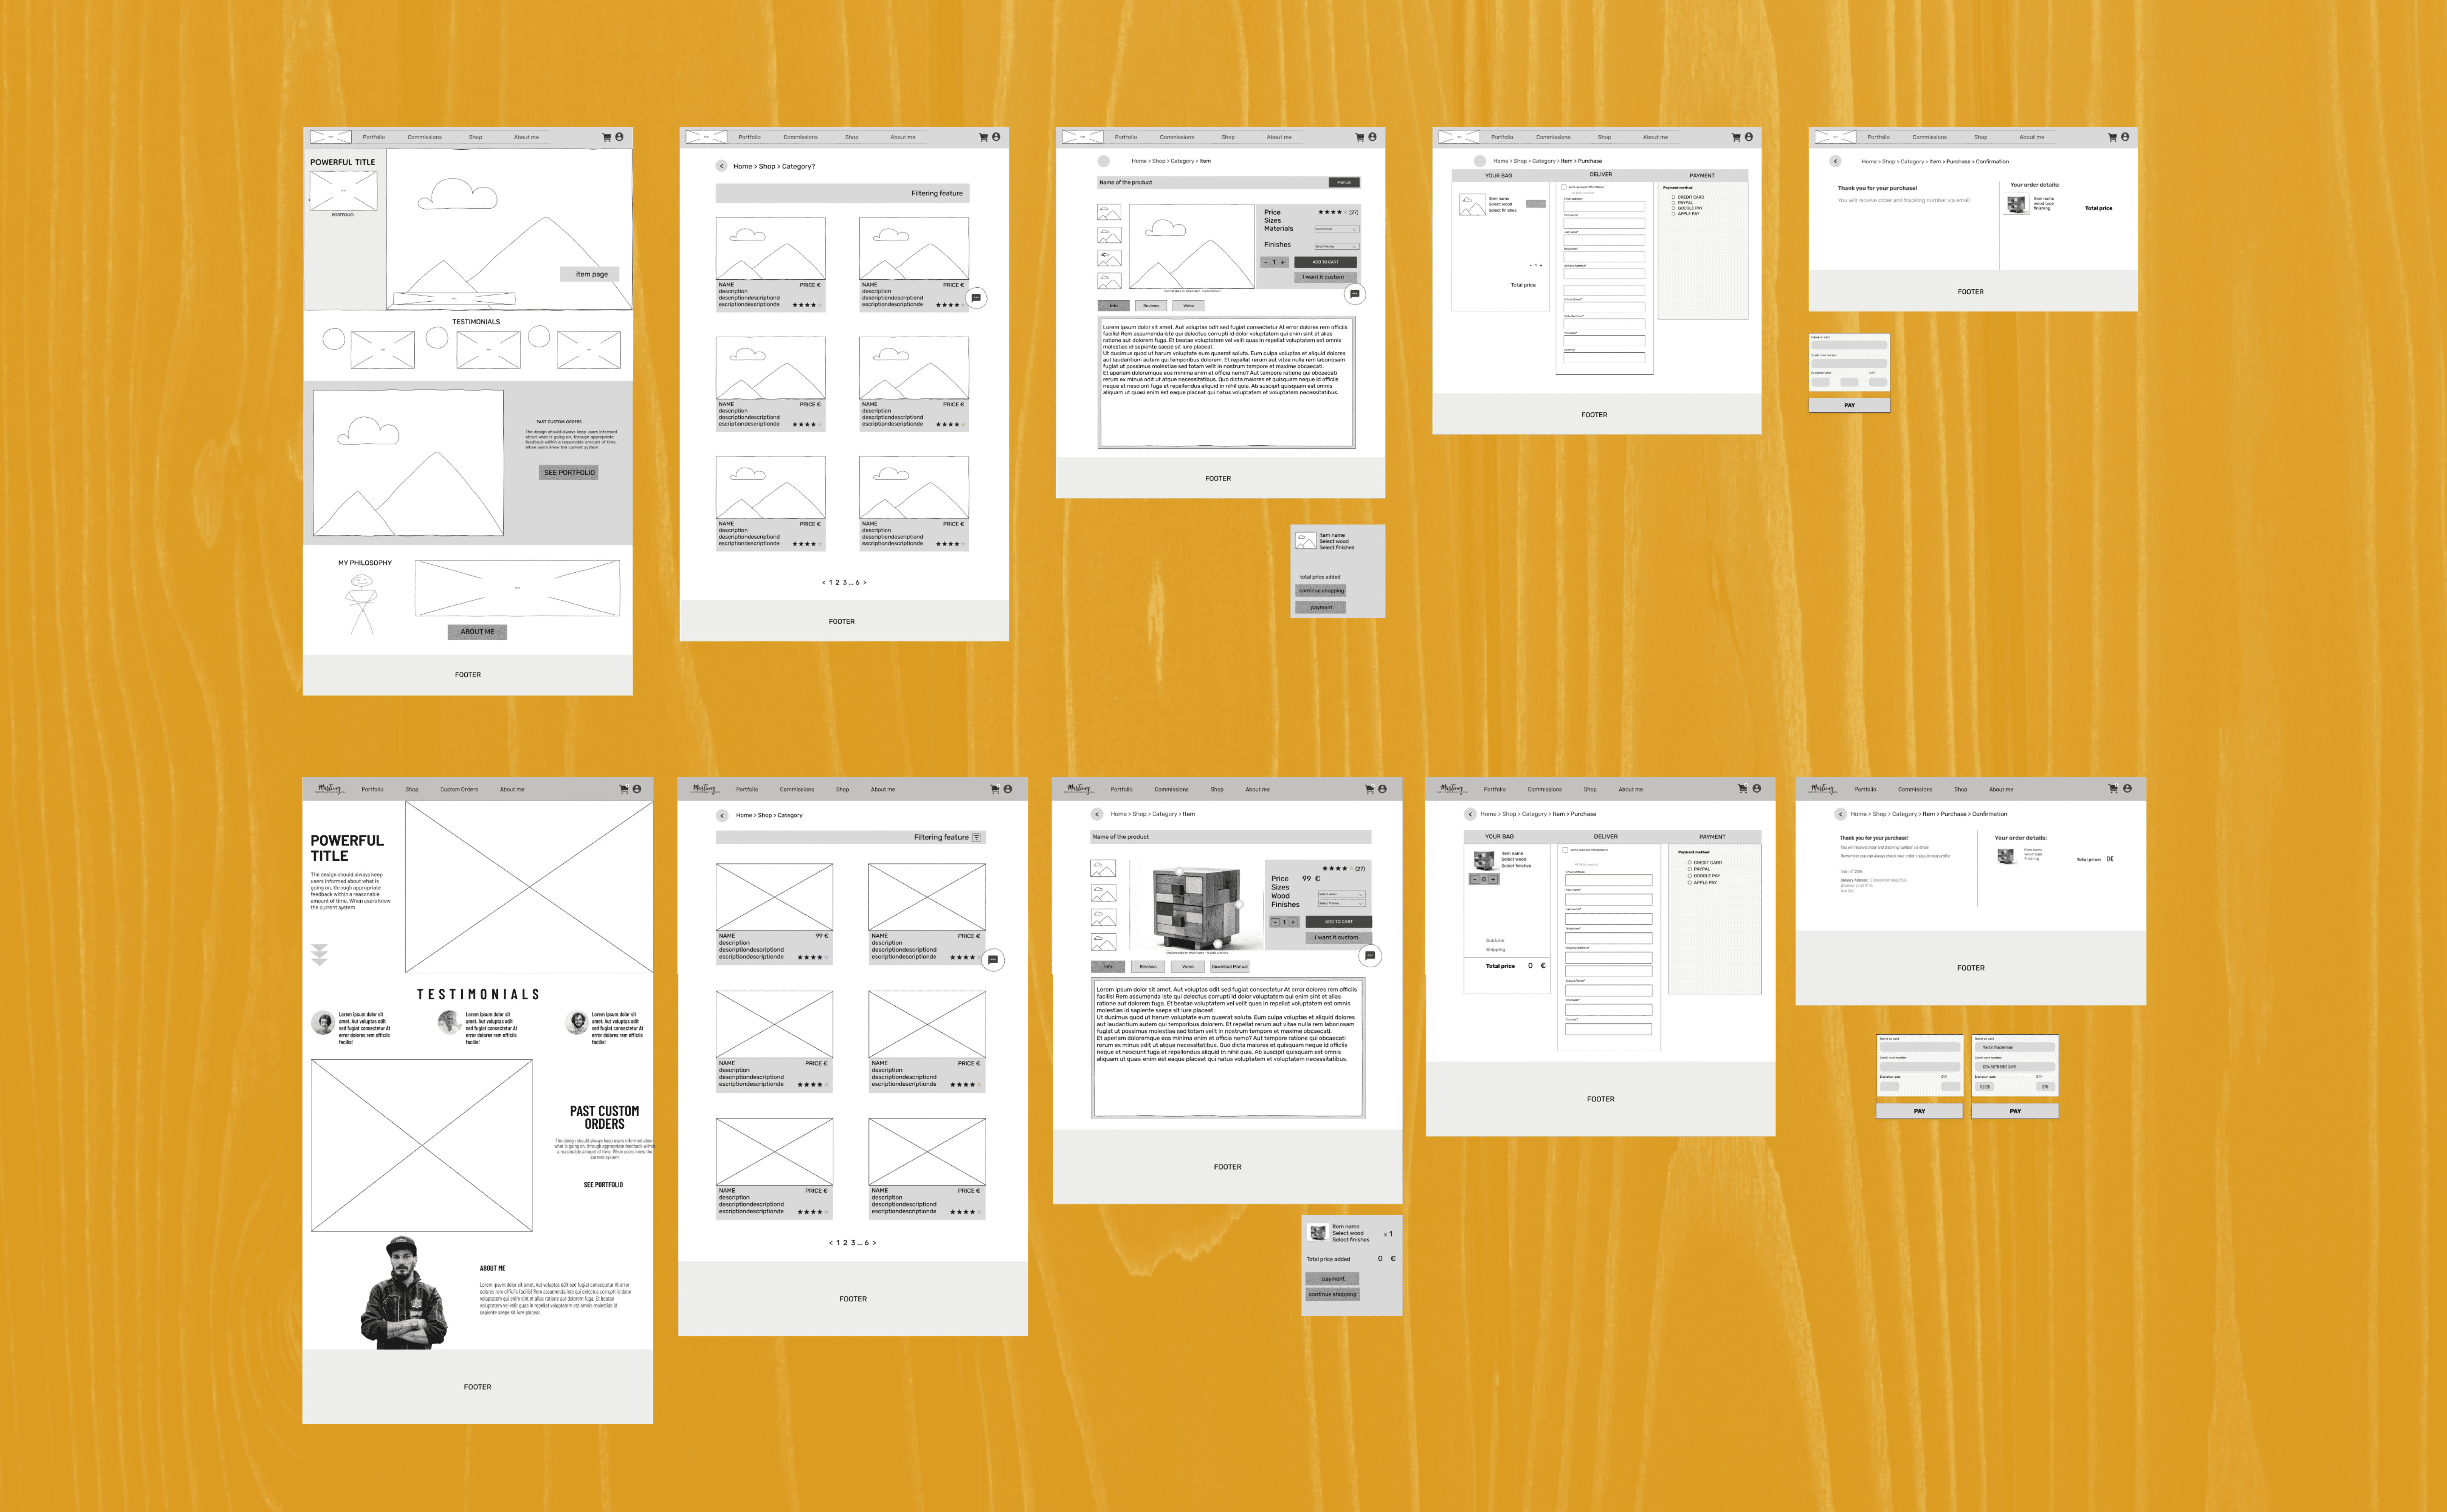Open chat bubble on lo-fi category page
2447x1512 pixels.
tap(976, 298)
